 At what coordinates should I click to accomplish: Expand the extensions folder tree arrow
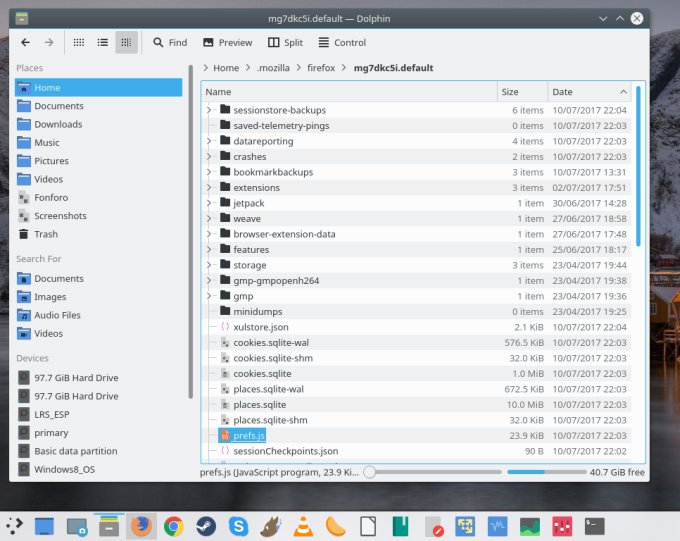[x=209, y=187]
